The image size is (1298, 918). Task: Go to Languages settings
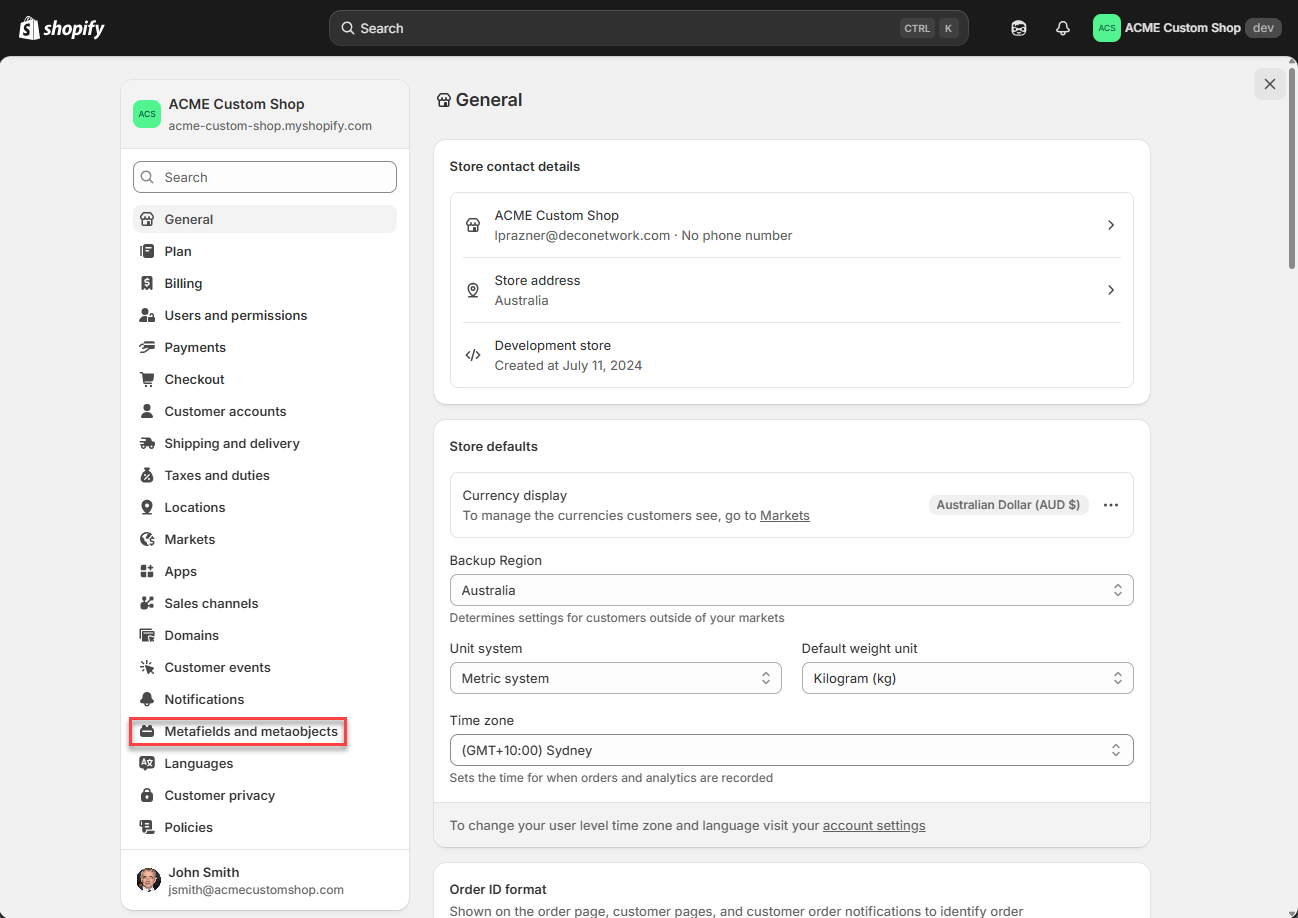click(x=265, y=763)
